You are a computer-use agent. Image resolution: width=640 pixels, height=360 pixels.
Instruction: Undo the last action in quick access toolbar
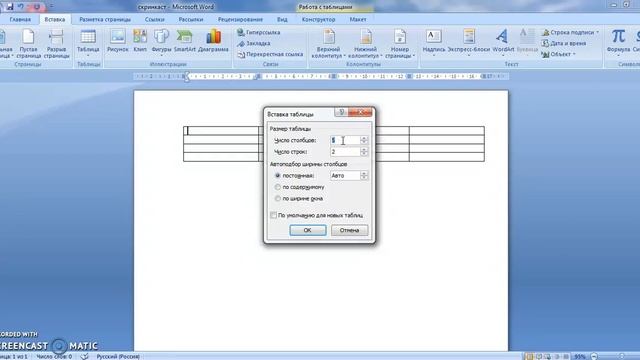[20, 7]
